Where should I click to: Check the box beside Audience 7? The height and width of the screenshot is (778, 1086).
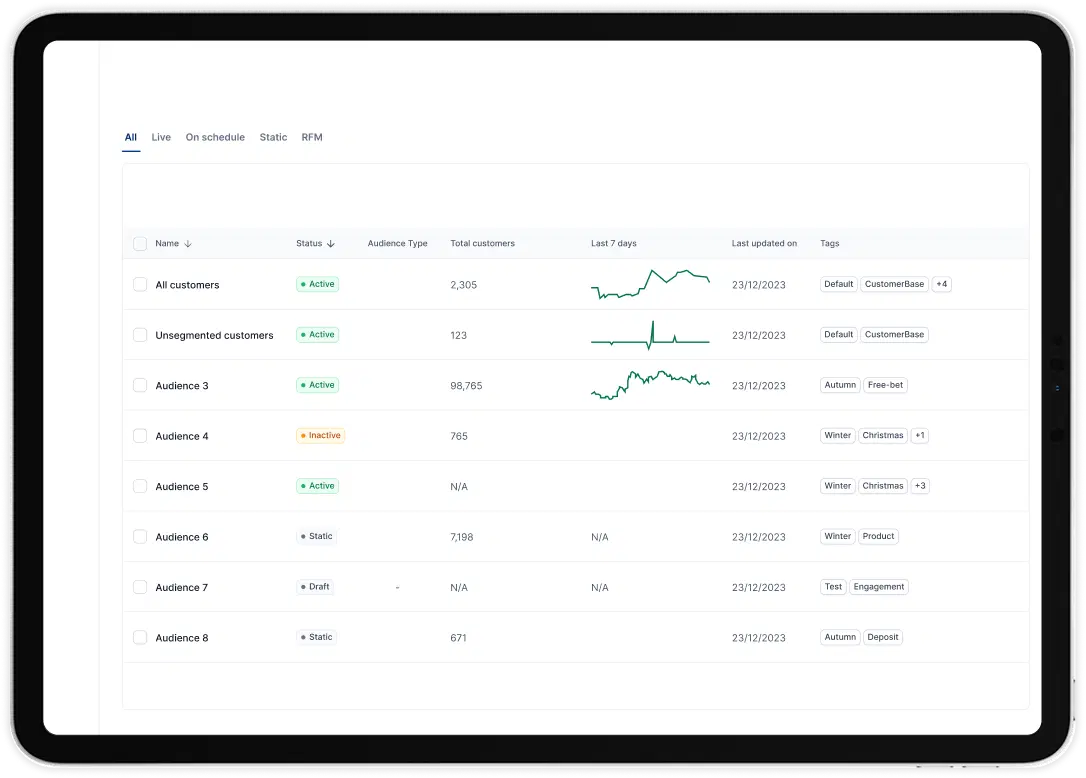(x=140, y=587)
